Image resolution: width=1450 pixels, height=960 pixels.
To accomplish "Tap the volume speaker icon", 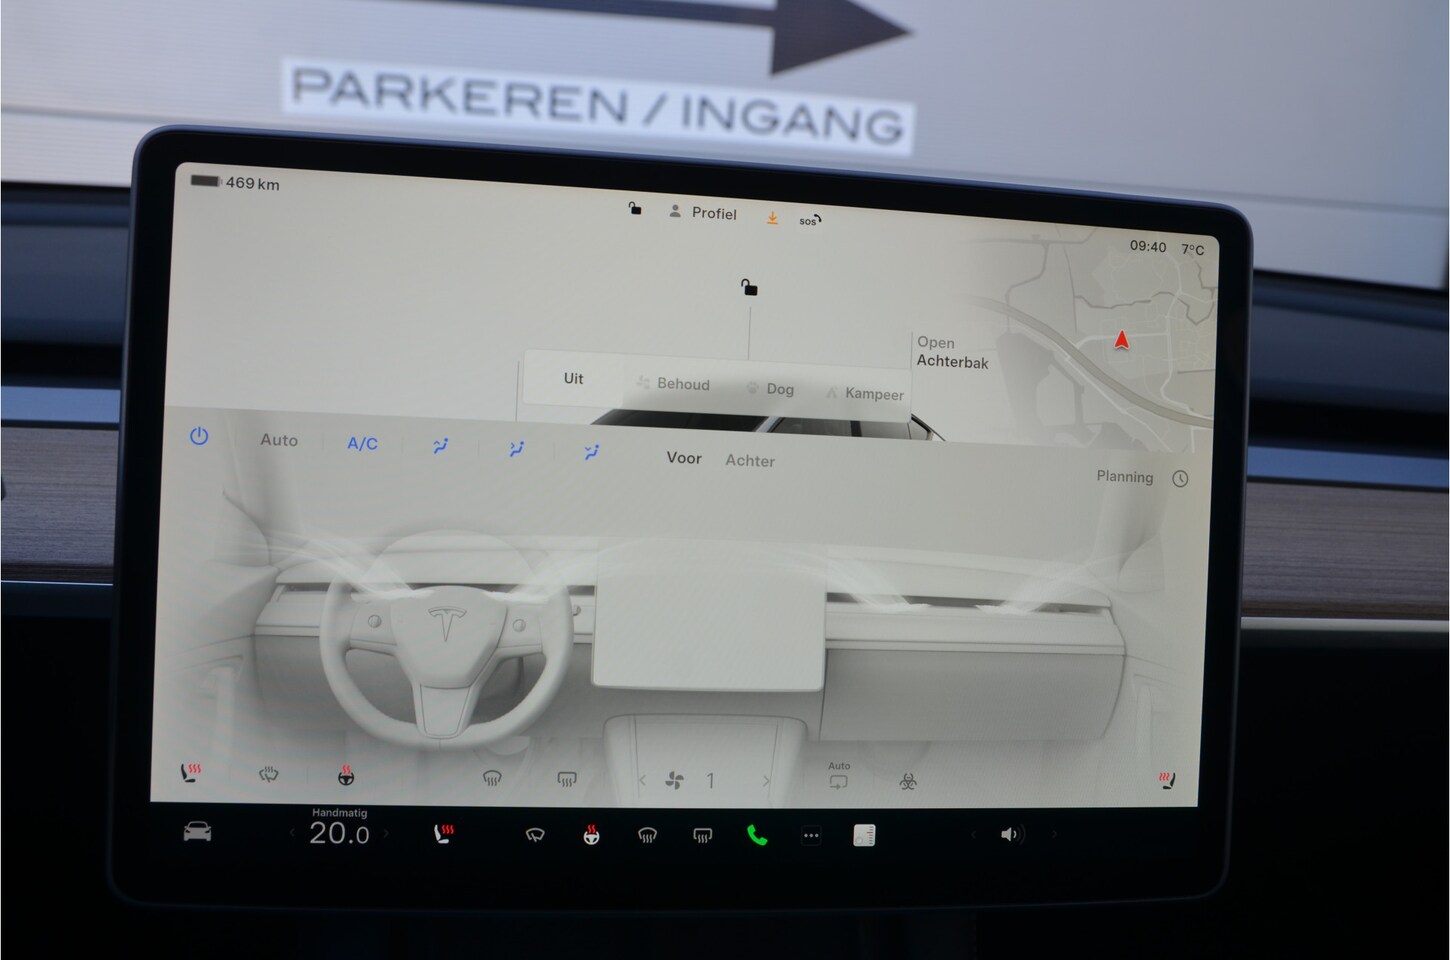I will tap(1011, 834).
